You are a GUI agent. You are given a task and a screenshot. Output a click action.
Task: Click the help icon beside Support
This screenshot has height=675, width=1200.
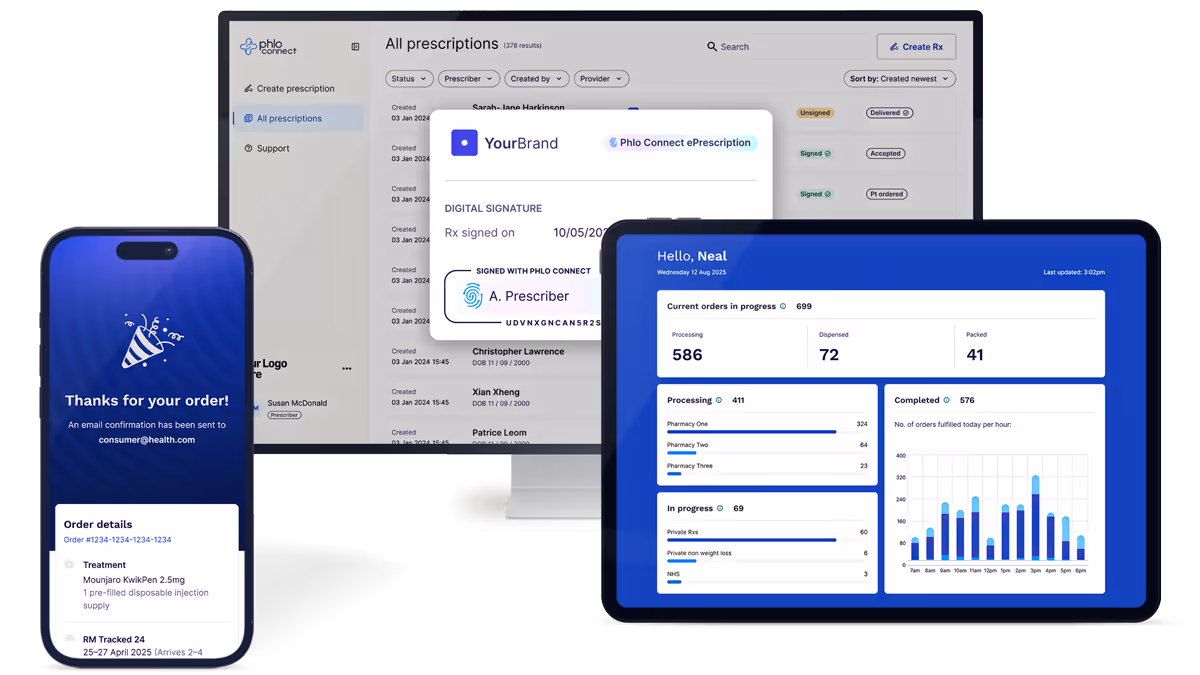(x=248, y=148)
